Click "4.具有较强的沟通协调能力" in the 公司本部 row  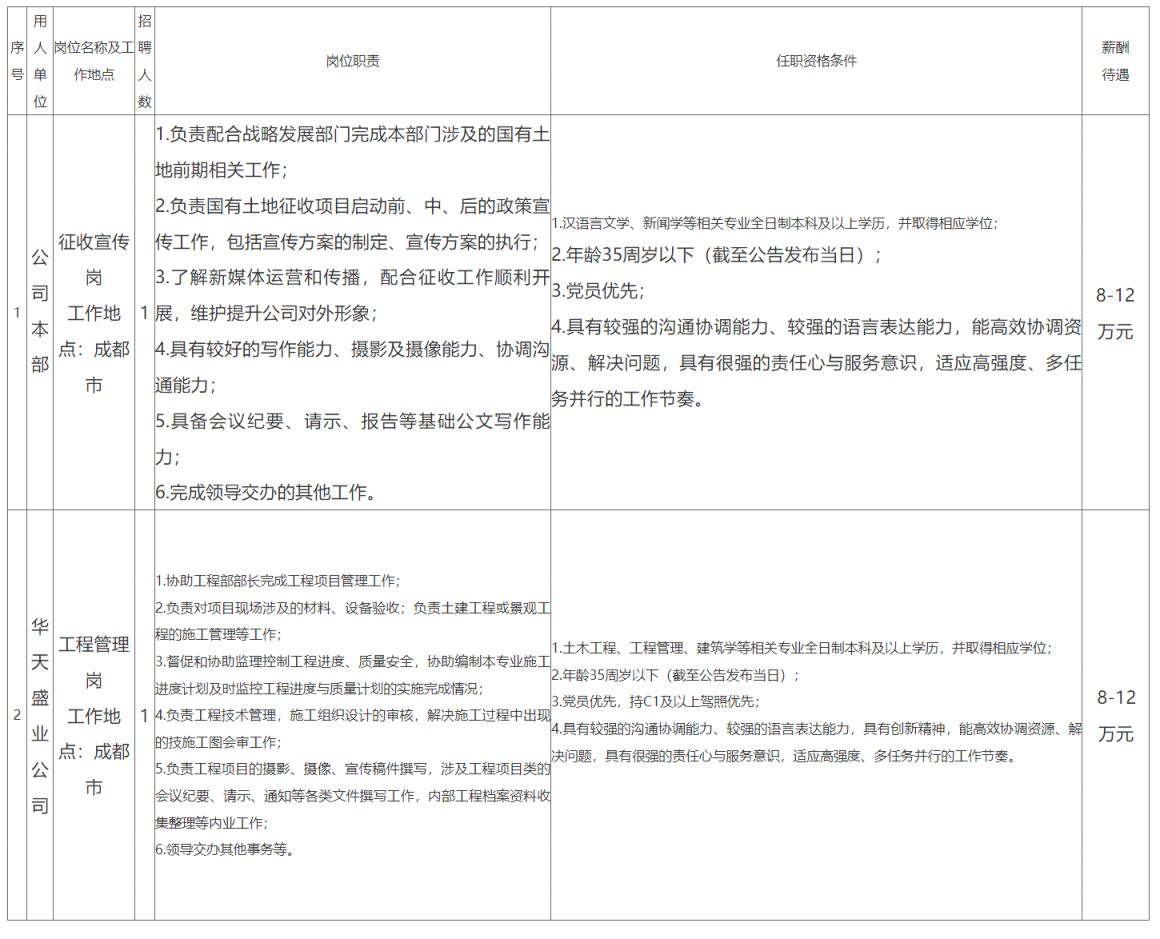(816, 363)
